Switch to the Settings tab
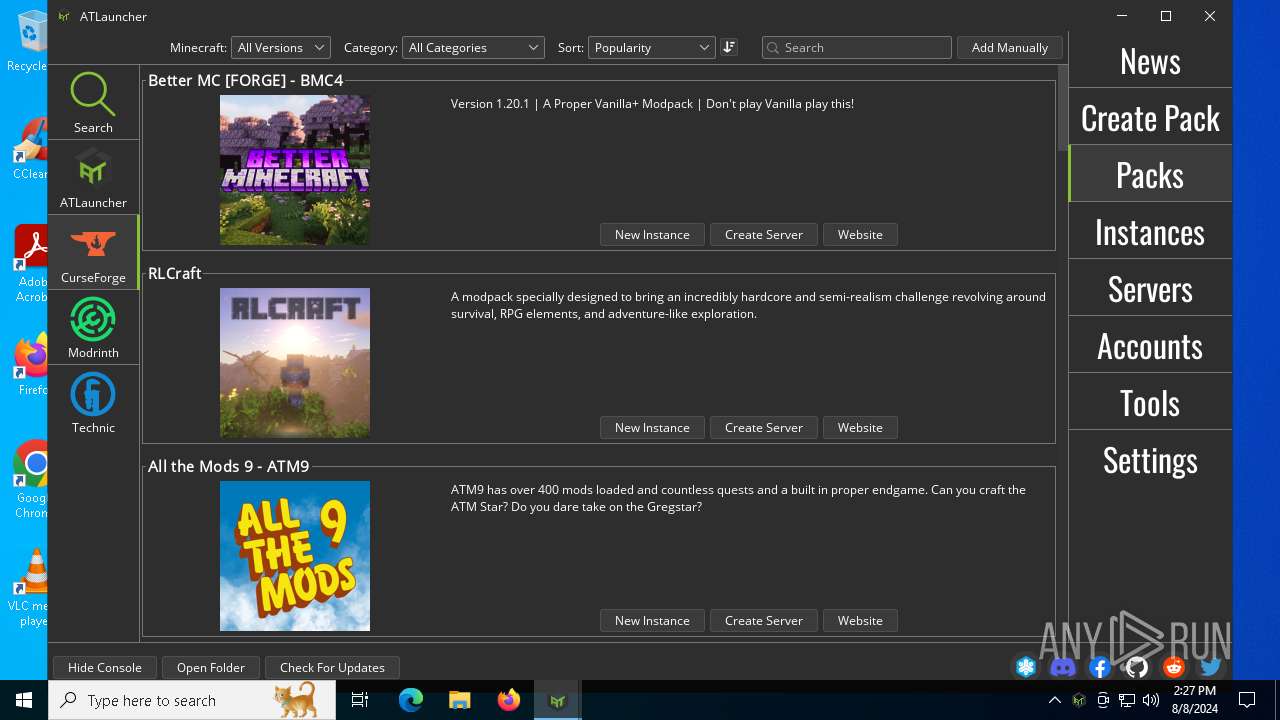This screenshot has width=1280, height=720. (x=1150, y=460)
